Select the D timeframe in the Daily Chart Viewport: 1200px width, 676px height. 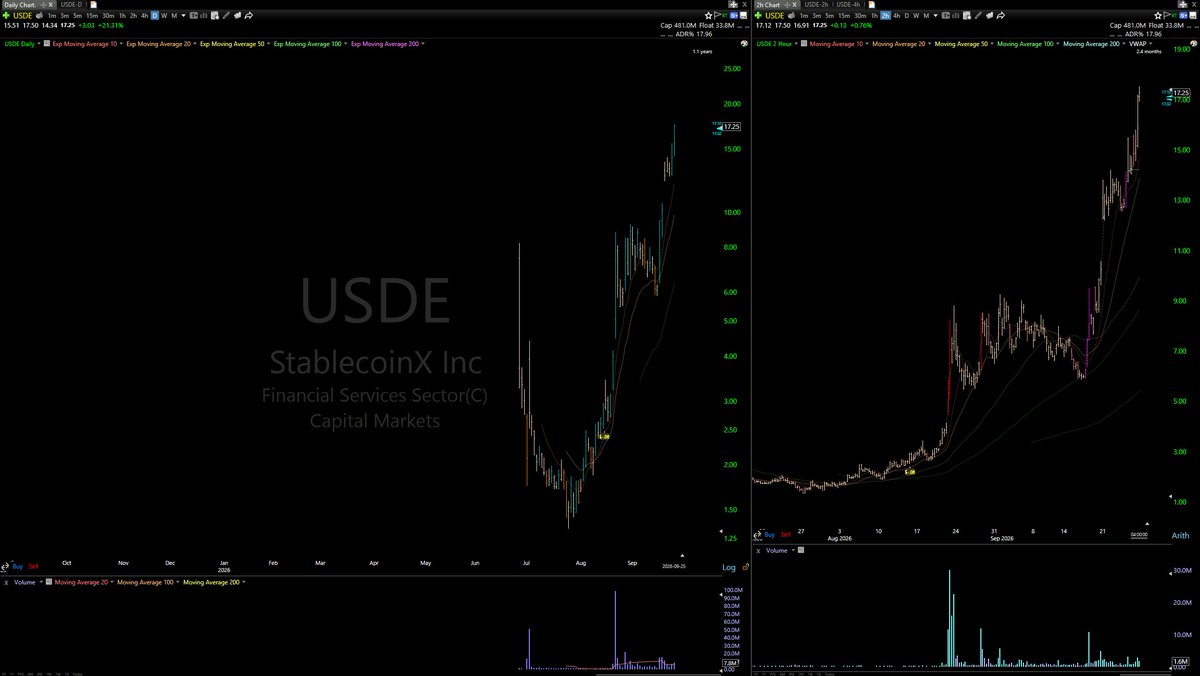tap(155, 16)
